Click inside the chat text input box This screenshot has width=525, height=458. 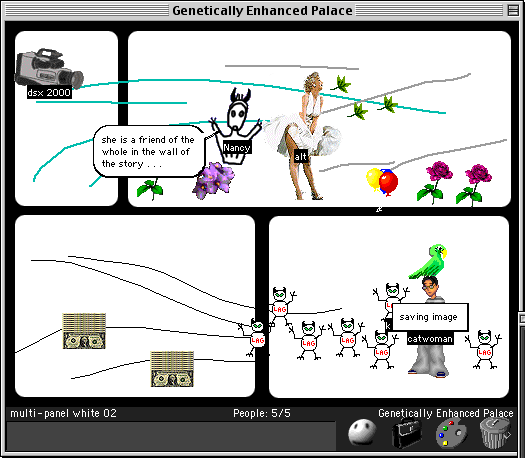coord(171,435)
